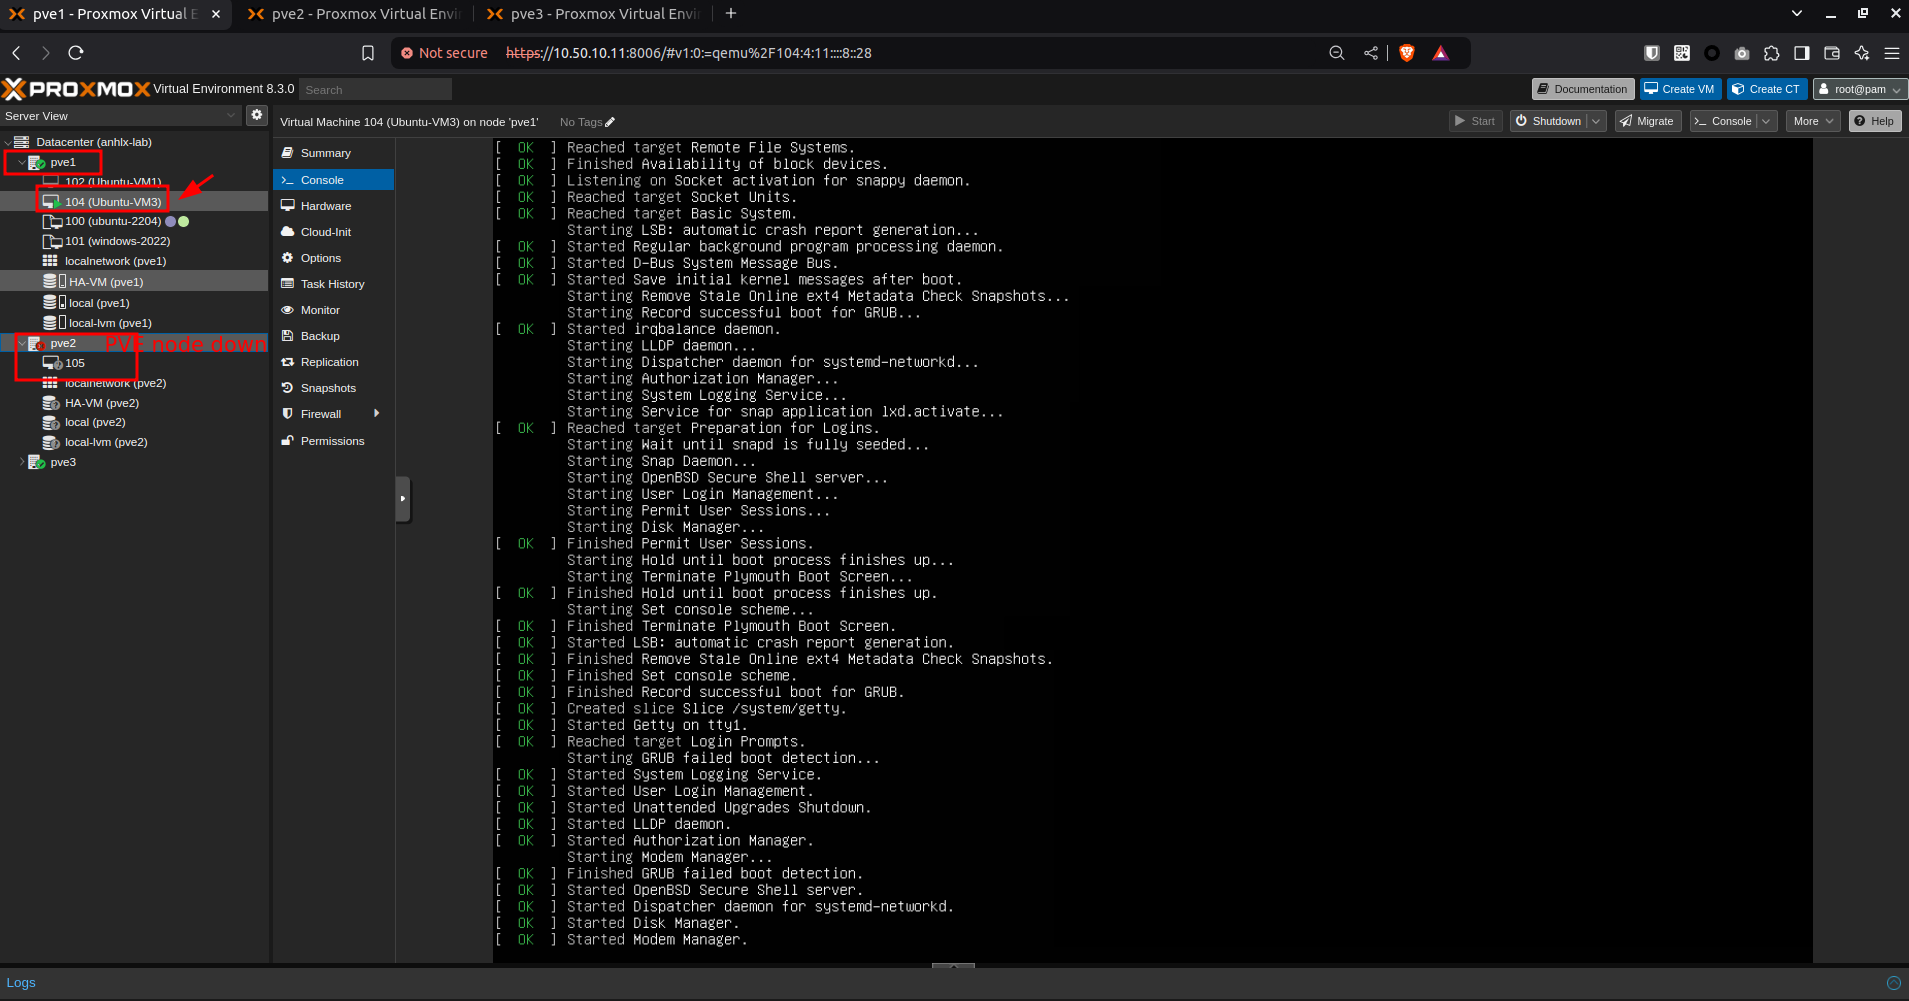Viewport: 1909px width, 1001px height.
Task: Open the More actions dropdown
Action: (1812, 121)
